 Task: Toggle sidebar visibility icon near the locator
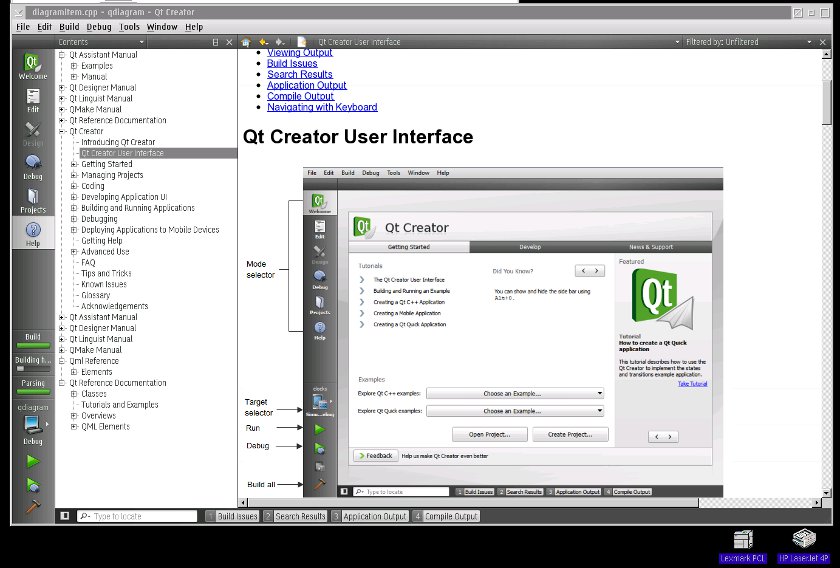coord(65,515)
